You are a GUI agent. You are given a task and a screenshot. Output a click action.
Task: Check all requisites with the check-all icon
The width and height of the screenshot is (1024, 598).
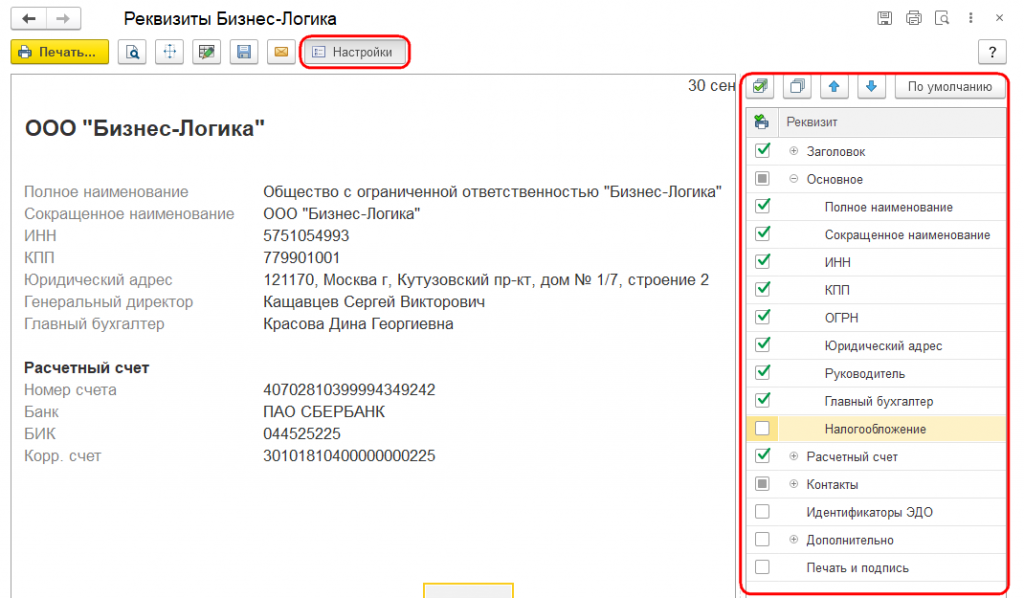tap(760, 86)
